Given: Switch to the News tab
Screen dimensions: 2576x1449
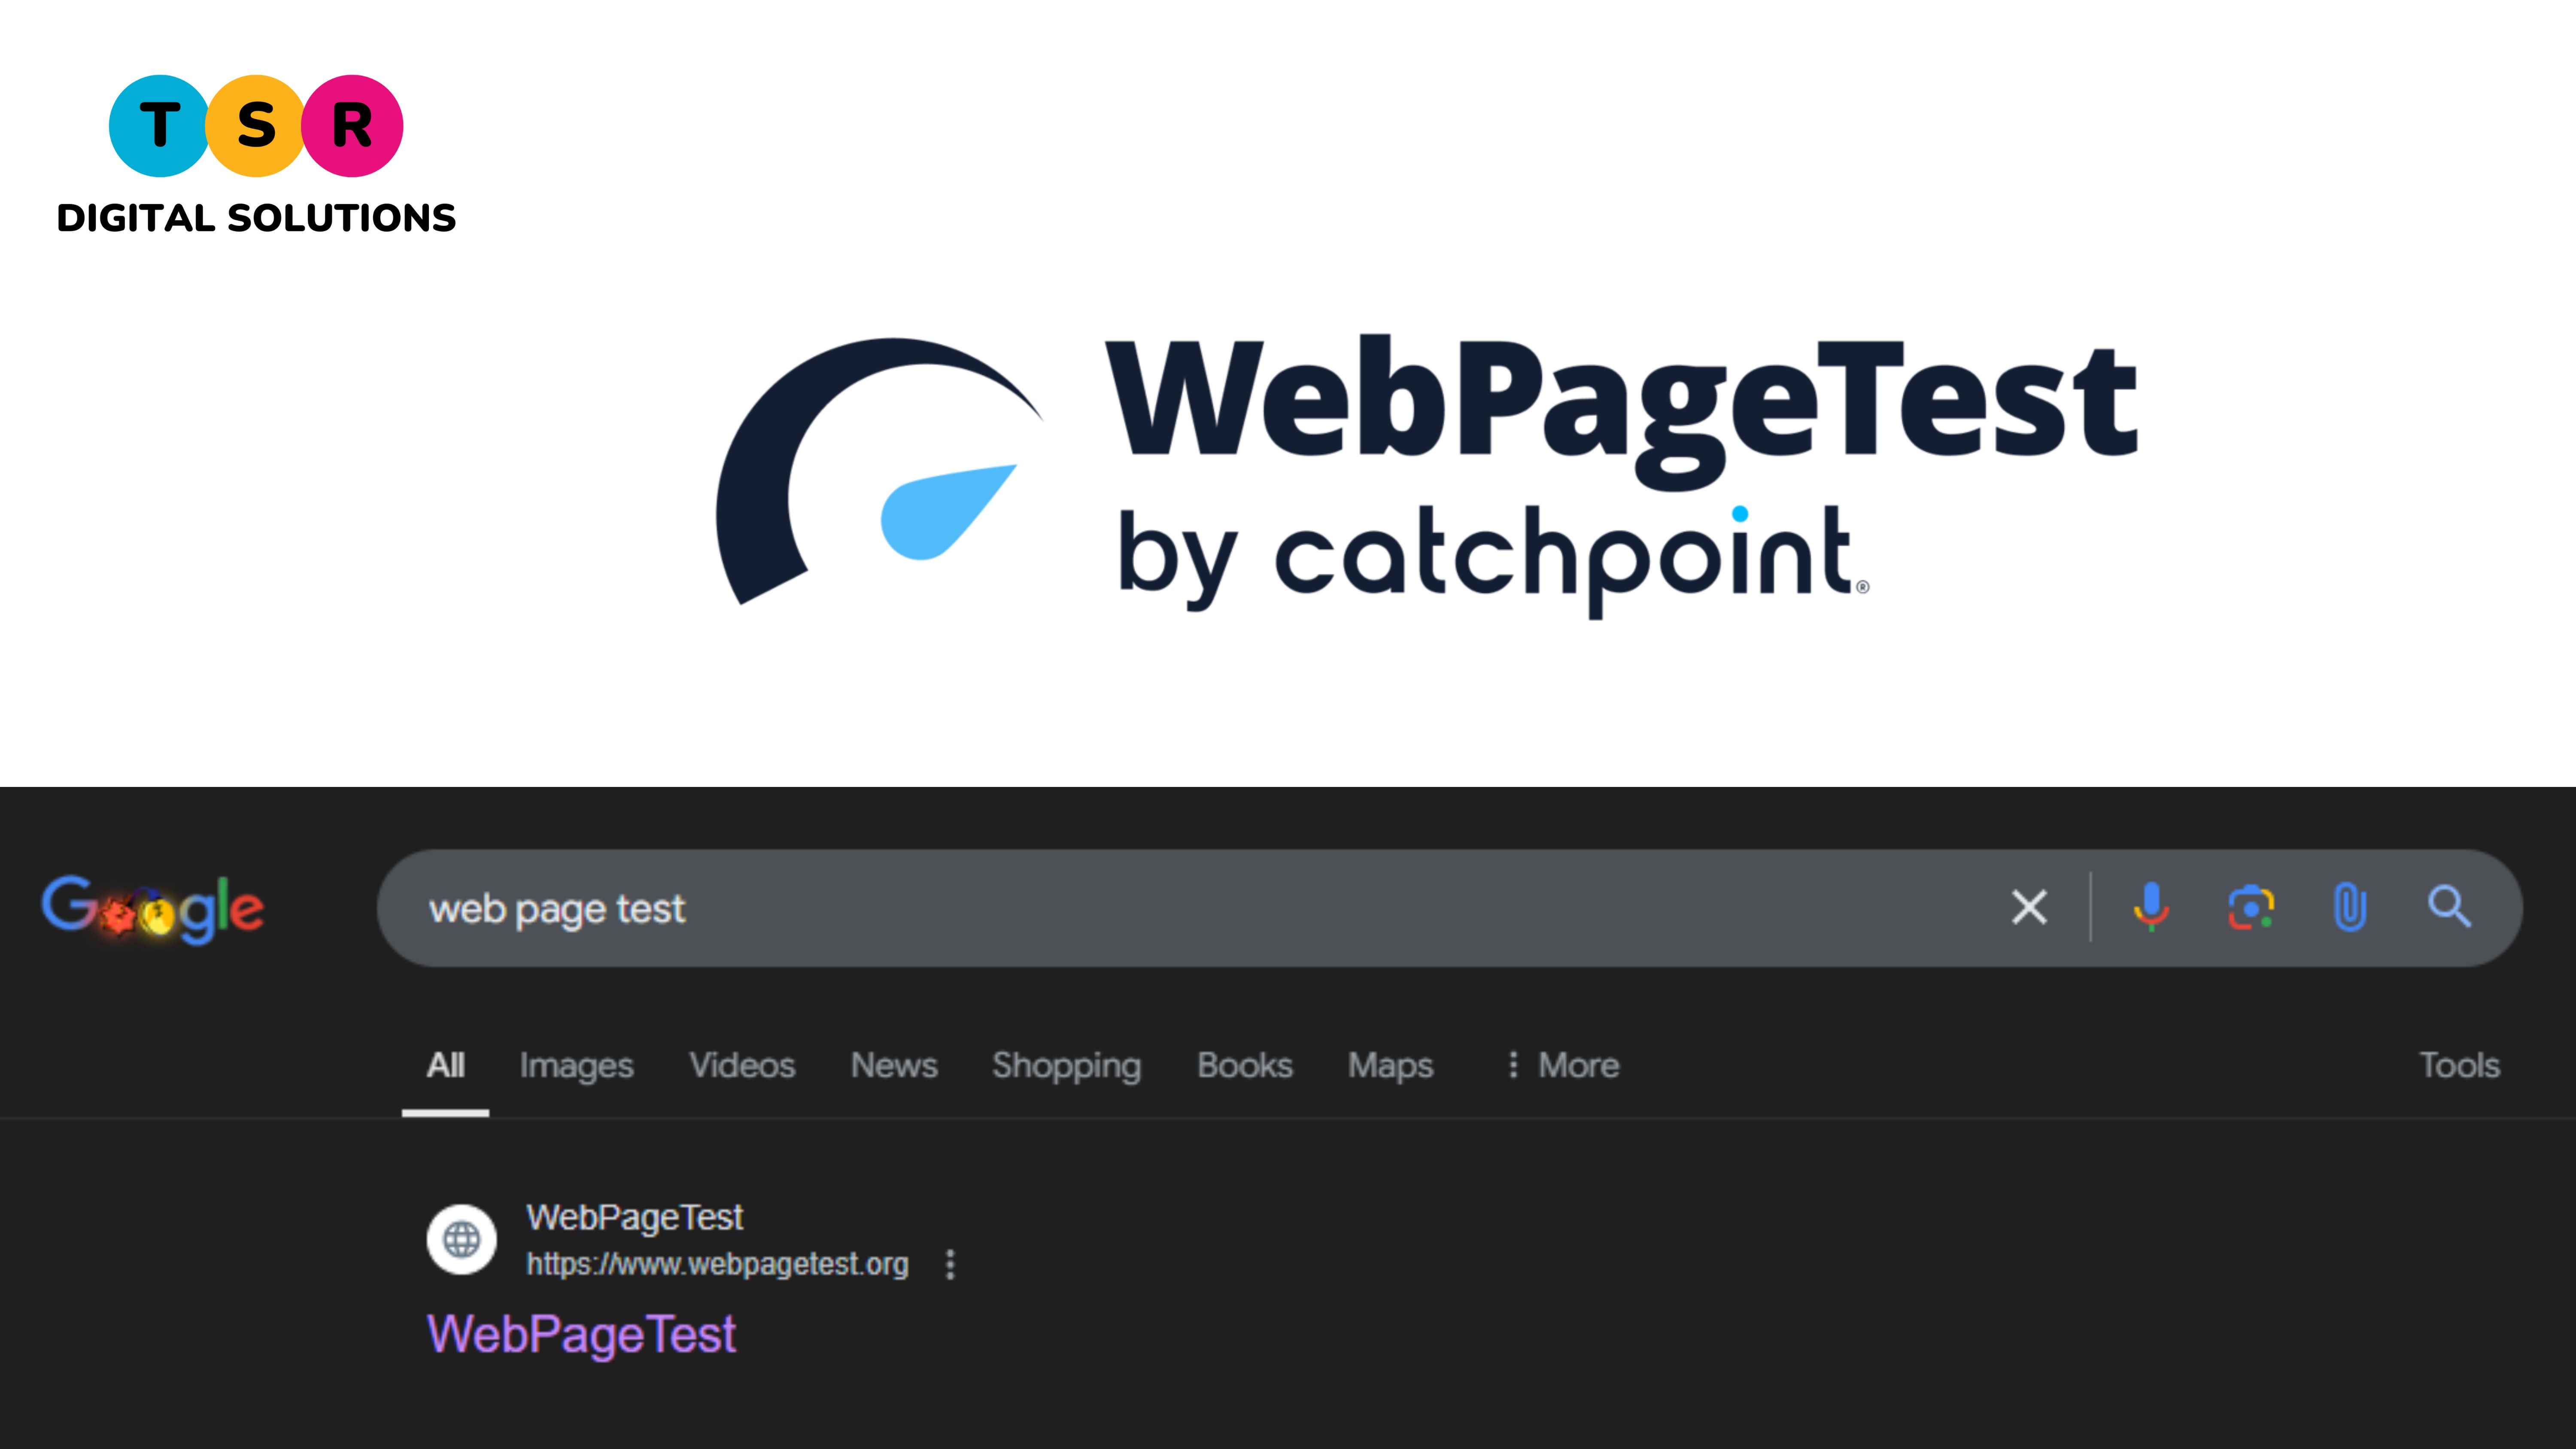Looking at the screenshot, I should point(894,1065).
